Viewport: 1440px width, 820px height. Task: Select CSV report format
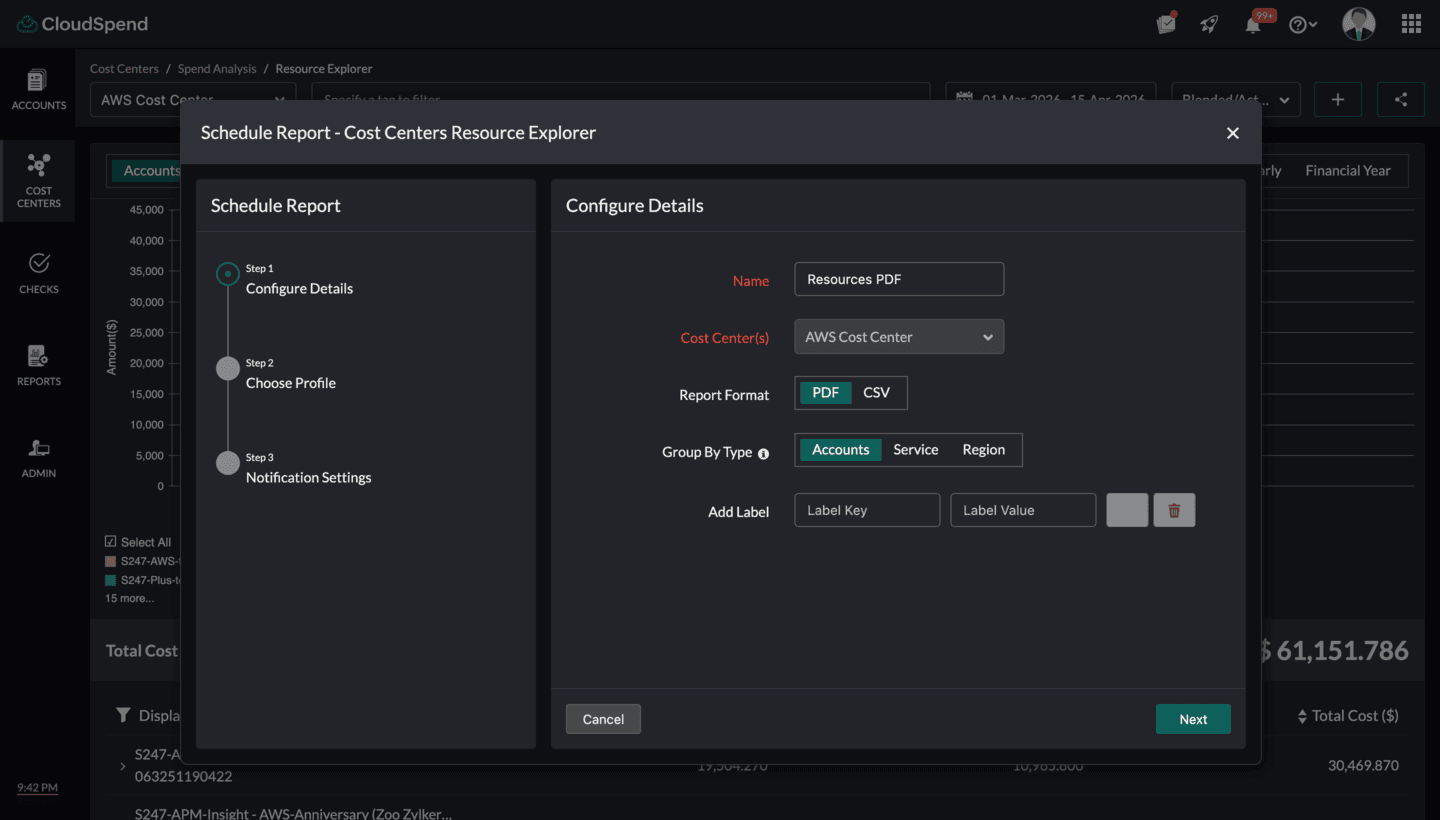(876, 393)
